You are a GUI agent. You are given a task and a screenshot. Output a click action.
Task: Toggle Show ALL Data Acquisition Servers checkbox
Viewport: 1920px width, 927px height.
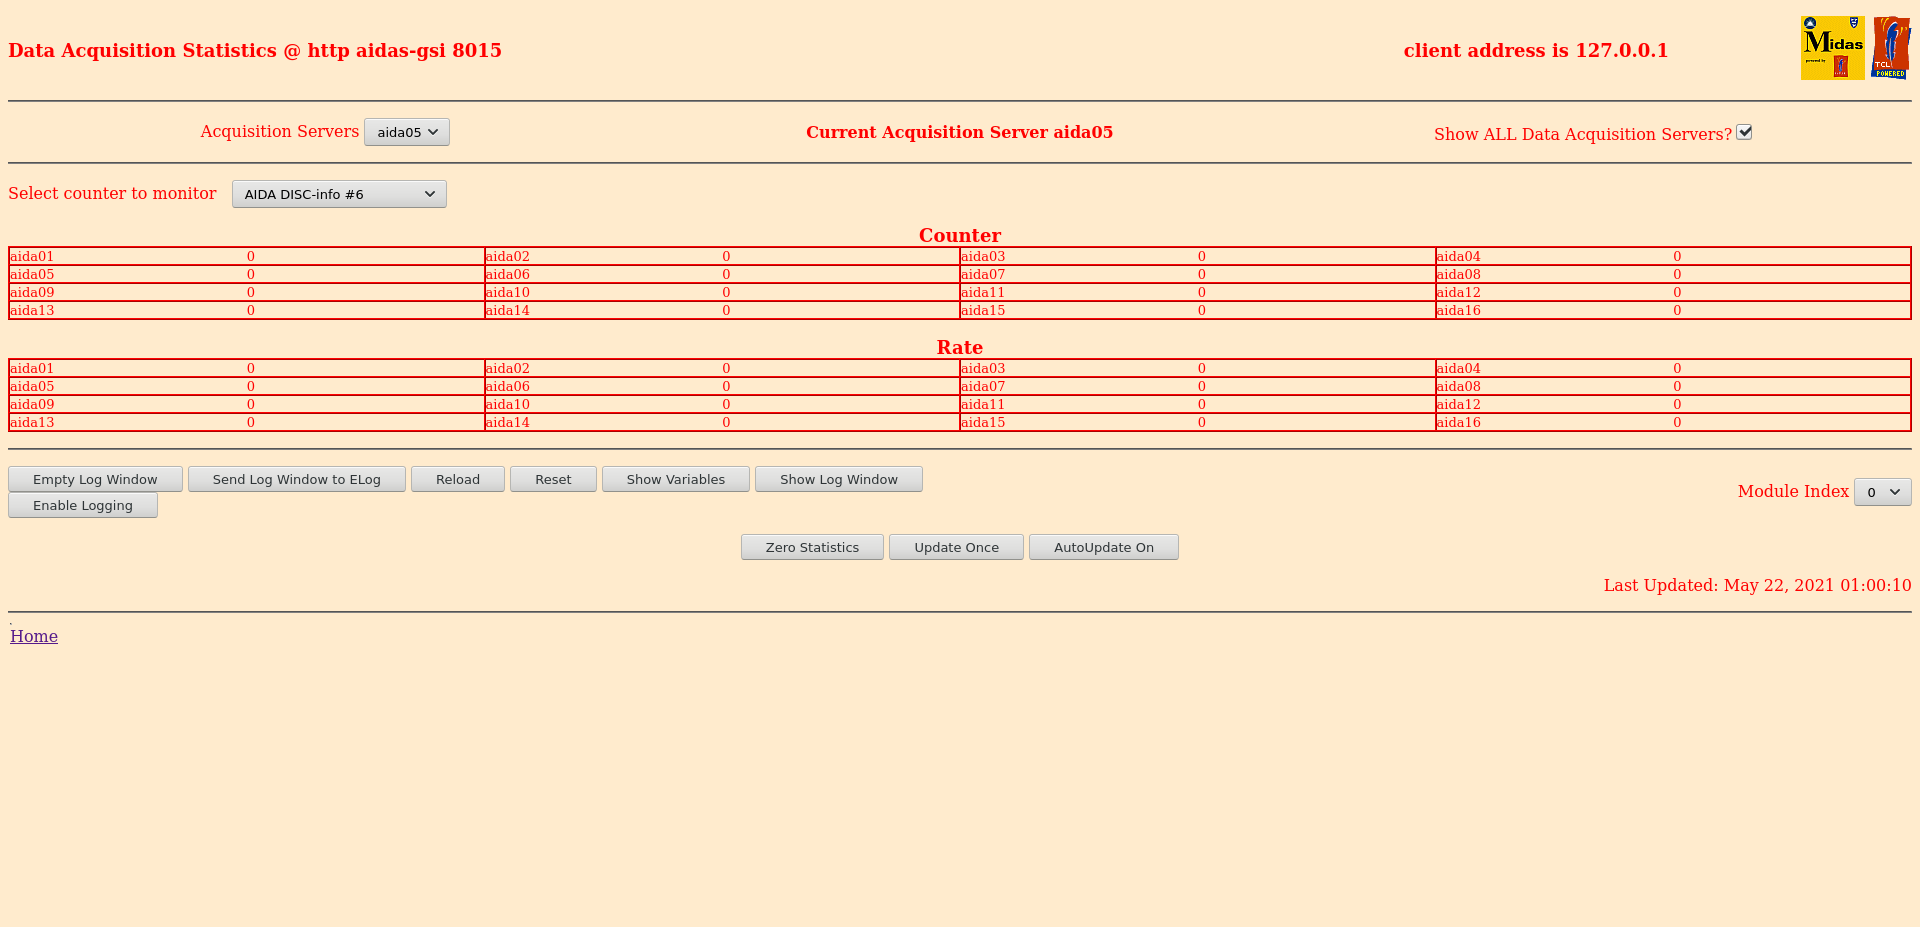click(1744, 132)
